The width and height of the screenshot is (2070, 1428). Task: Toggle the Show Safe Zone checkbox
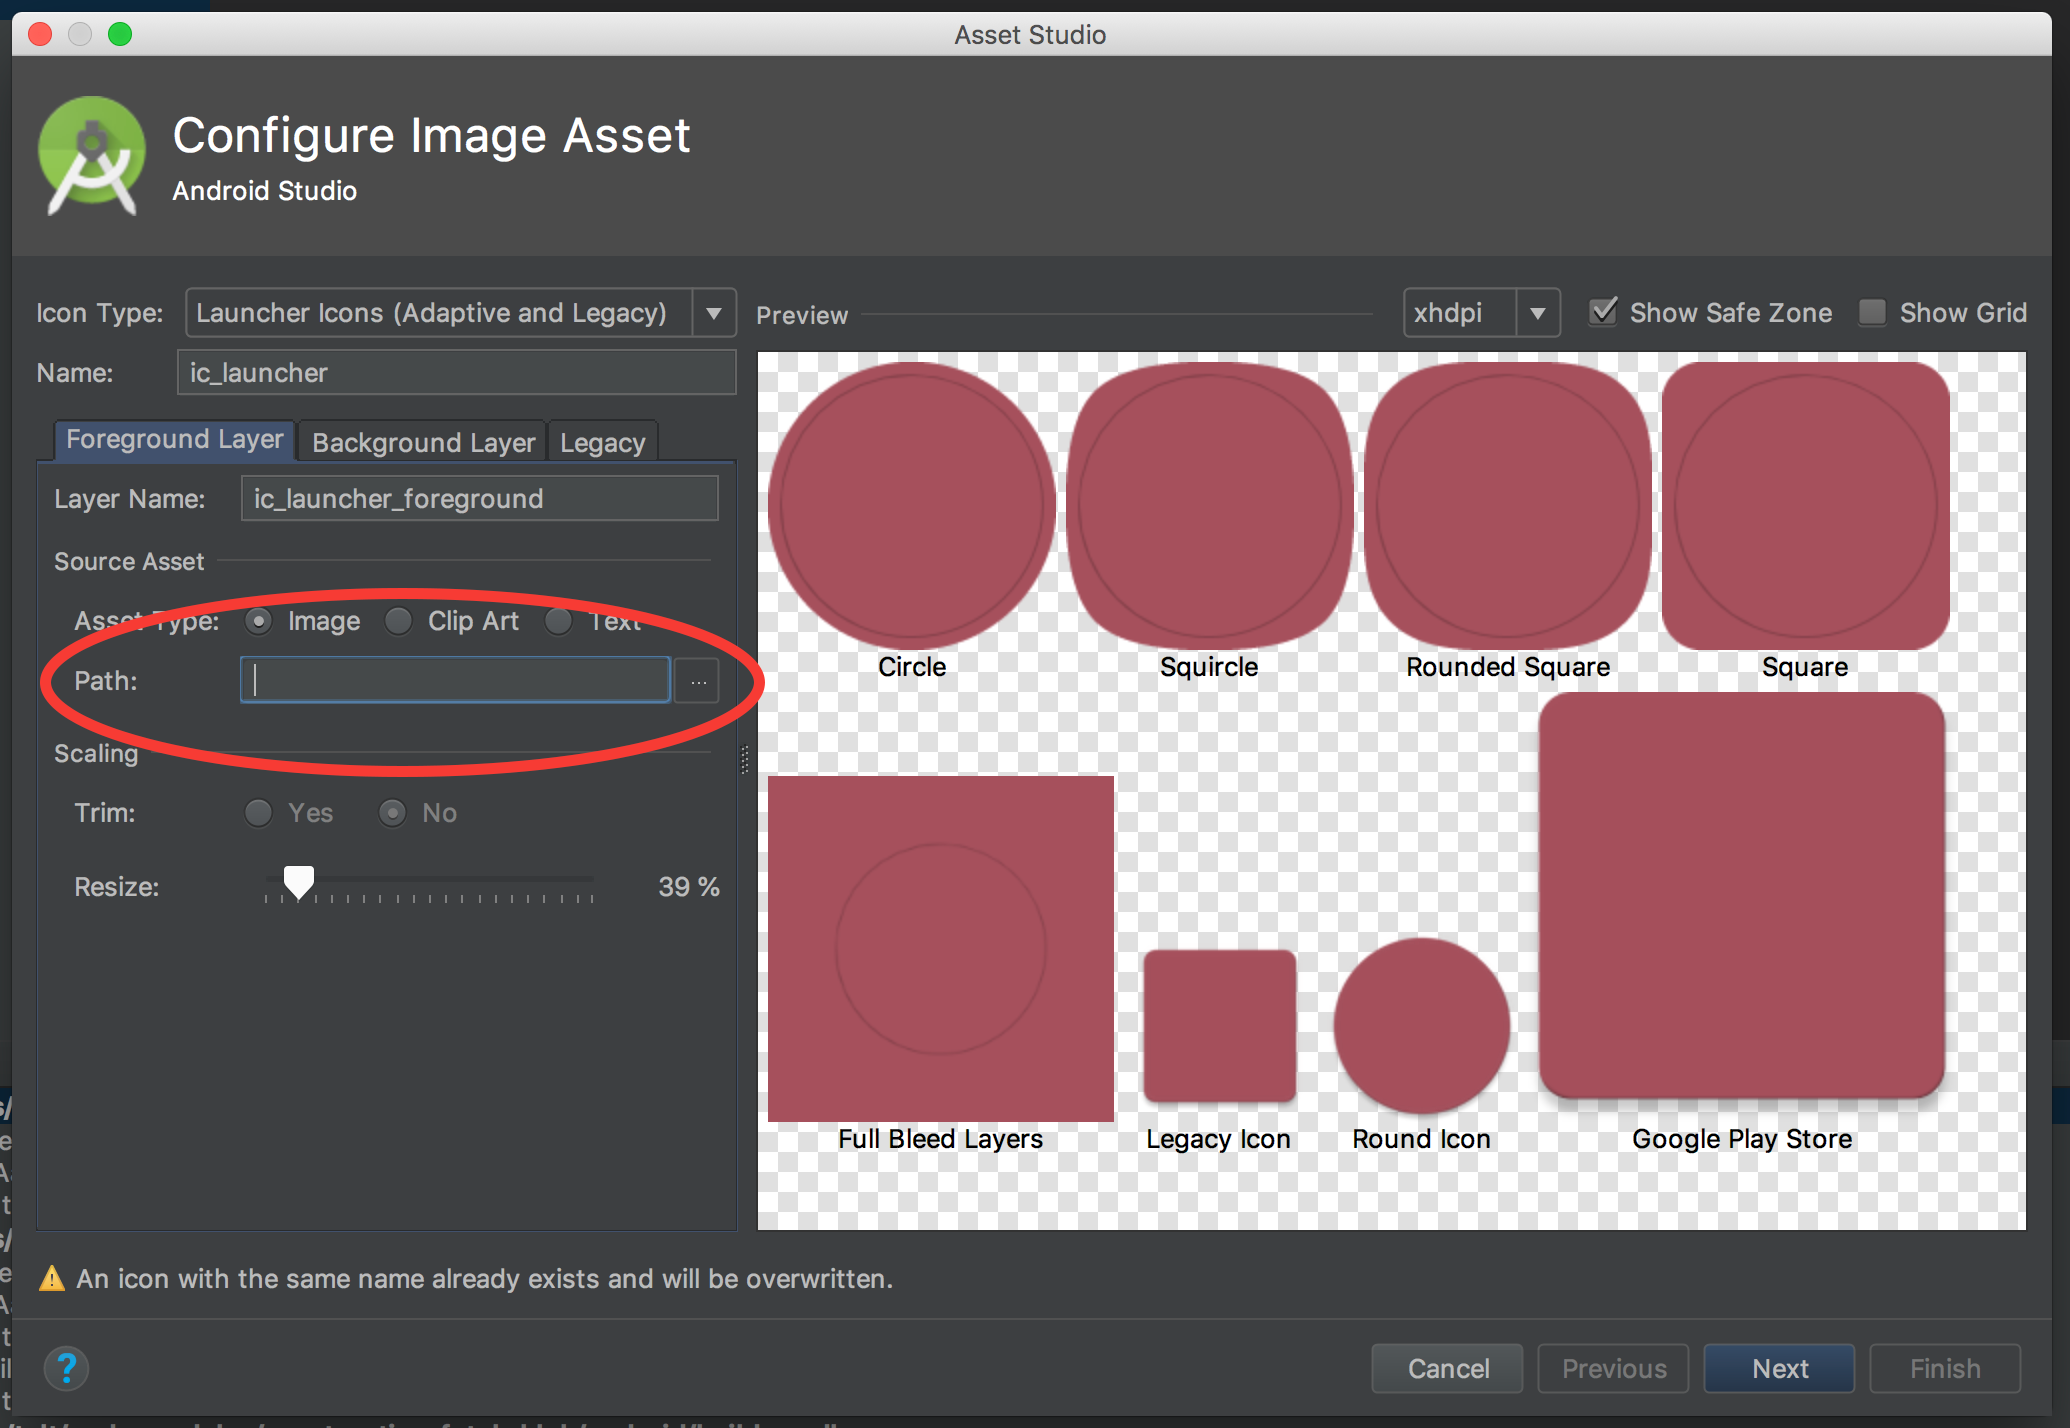tap(1604, 312)
